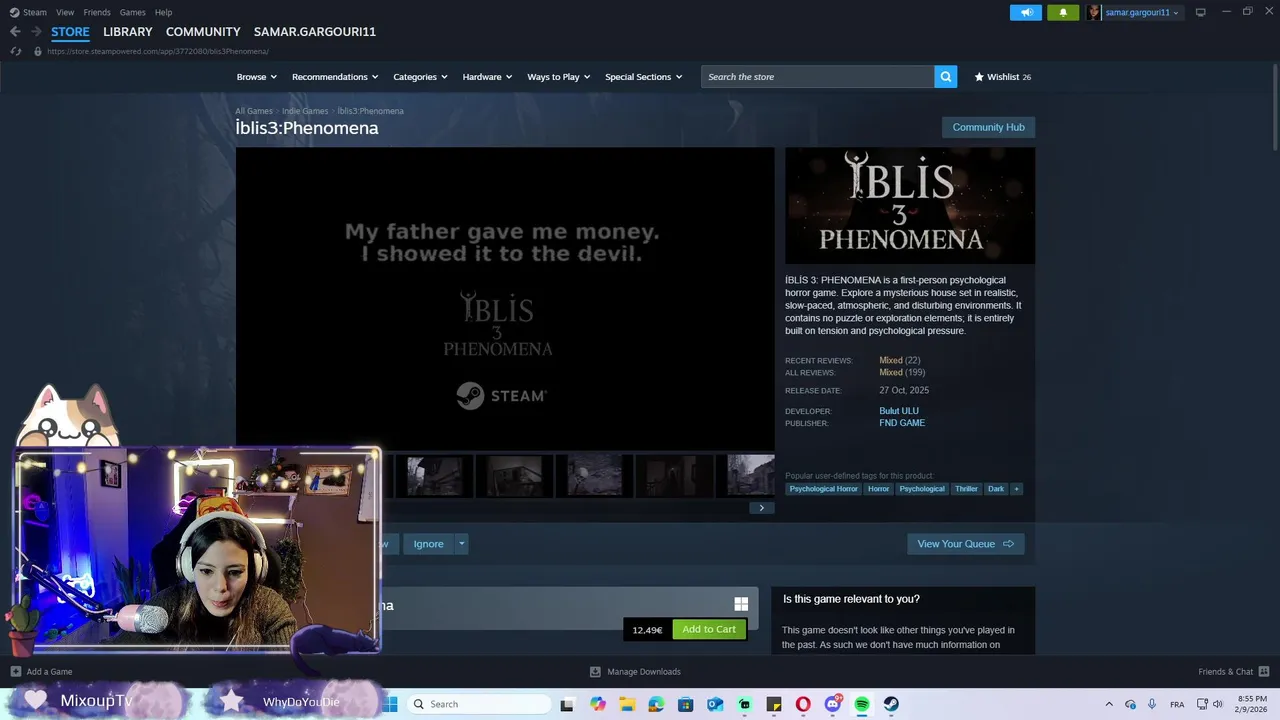Screen dimensions: 1280x720
Task: Open Outlook from taskbar
Action: click(x=715, y=704)
